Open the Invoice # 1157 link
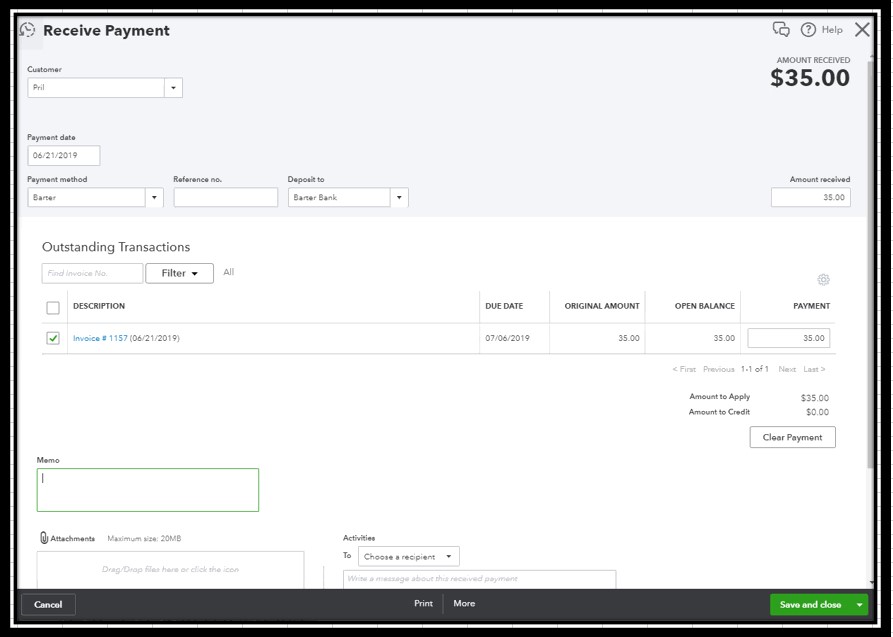Viewport: 893px width, 637px height. click(x=100, y=339)
